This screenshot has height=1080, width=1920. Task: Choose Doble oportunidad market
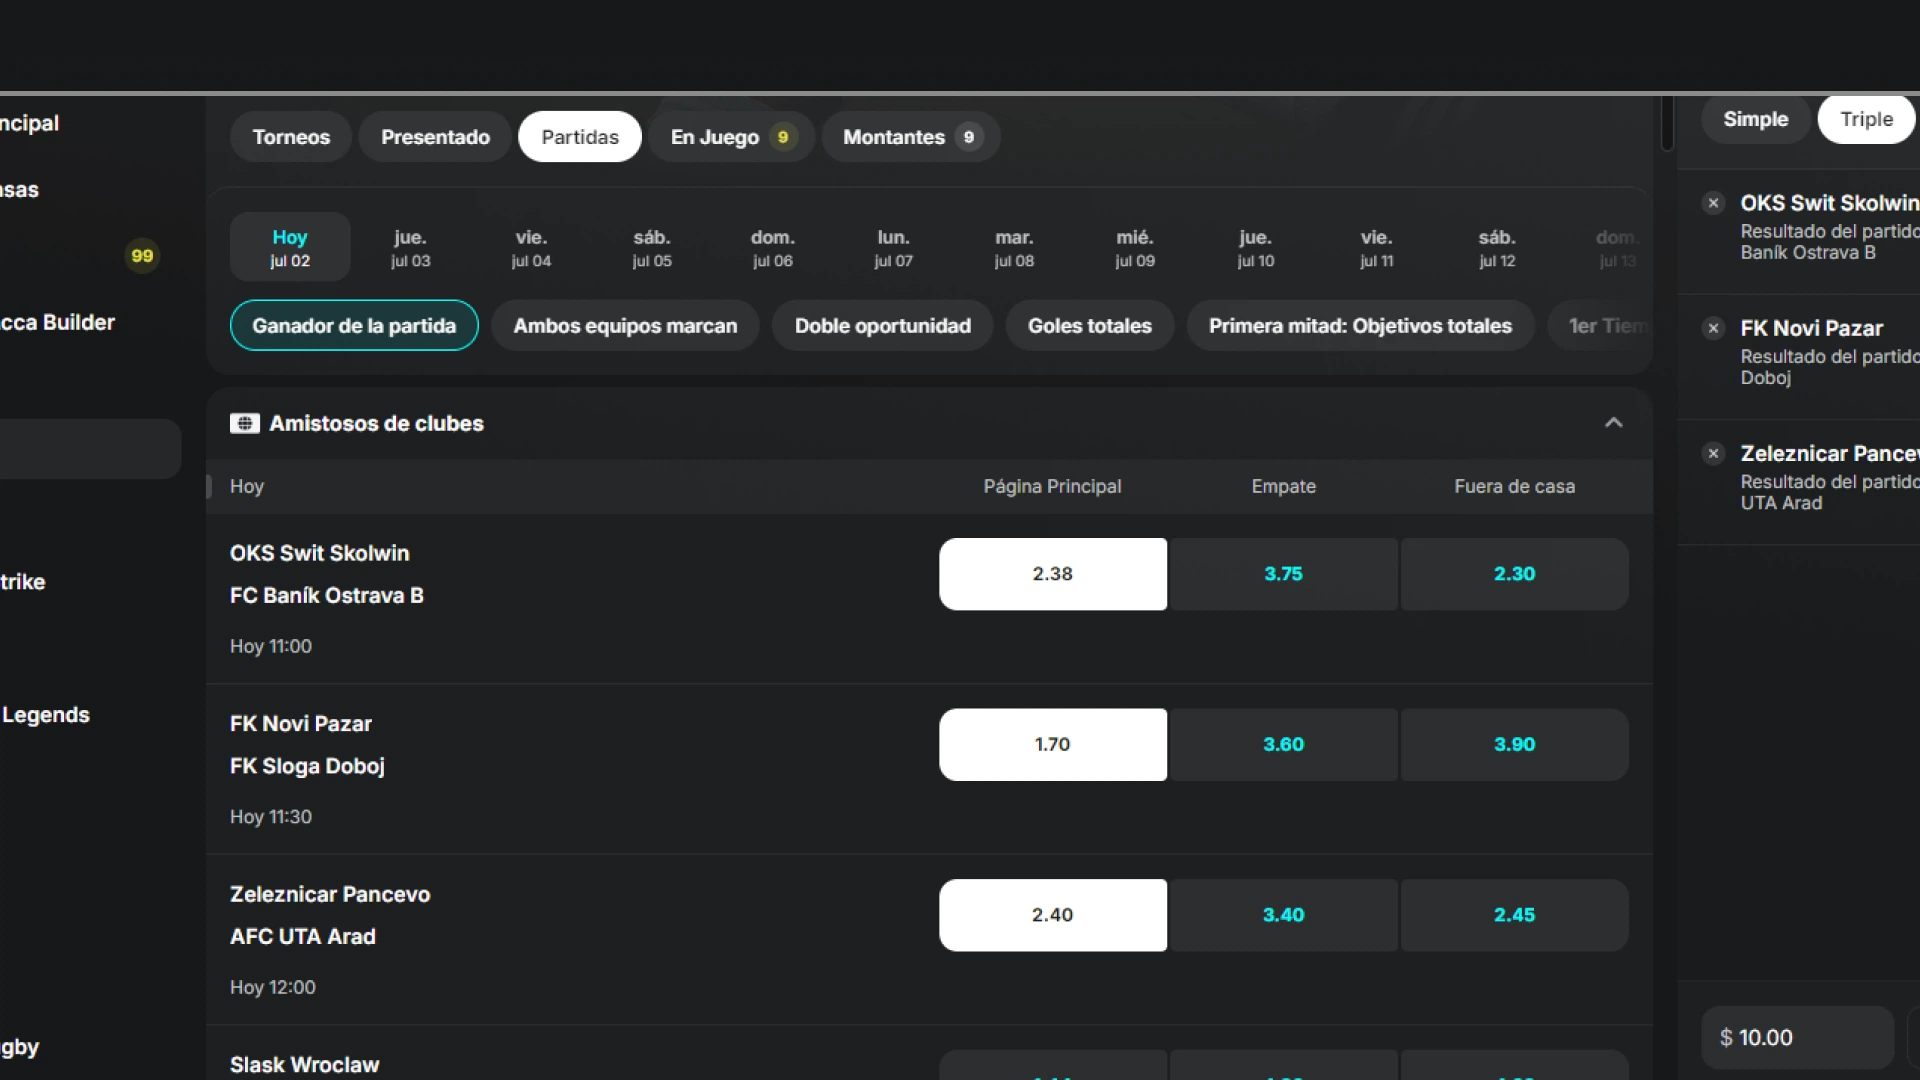click(882, 325)
